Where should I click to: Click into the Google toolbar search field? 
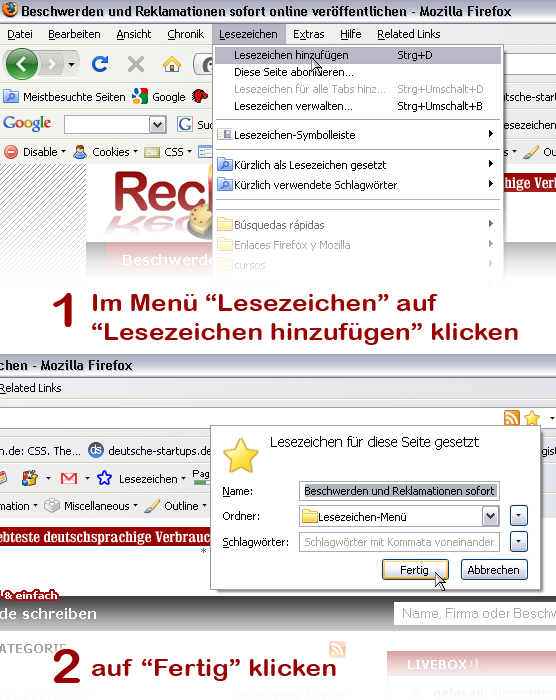(x=106, y=125)
